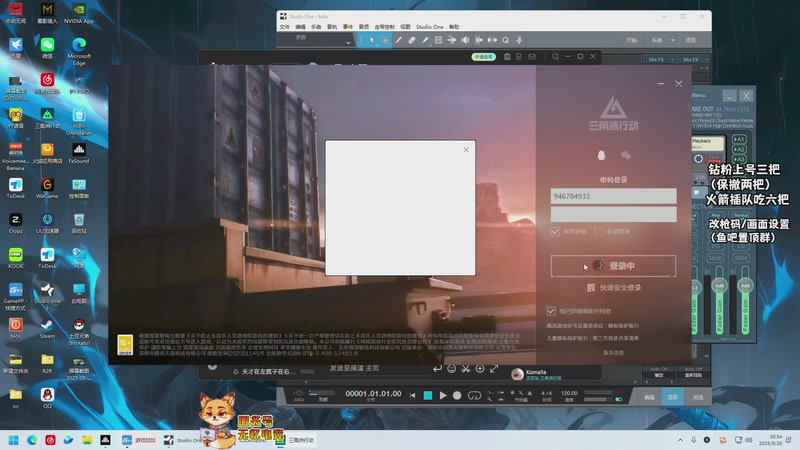The image size is (800, 450).
Task: Activate the Bend tool in Studio One toolbar
Action: (x=452, y=40)
